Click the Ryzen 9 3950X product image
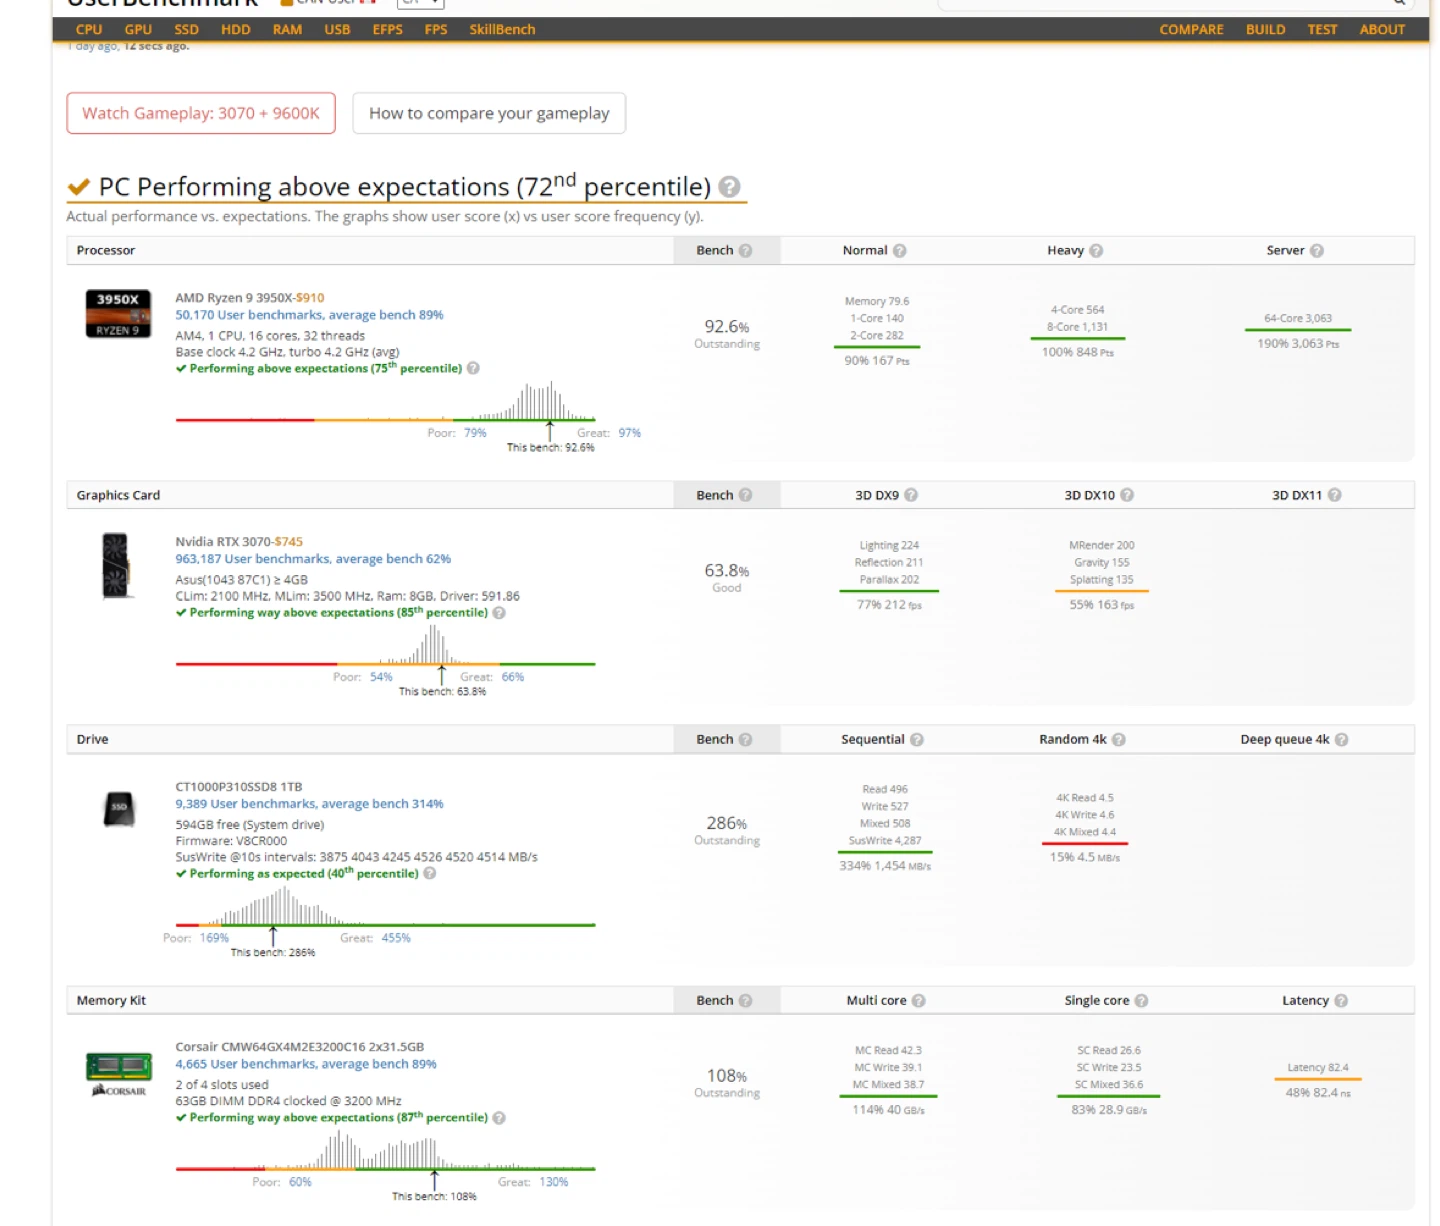Screen dimensions: 1440x1226 (x=118, y=314)
